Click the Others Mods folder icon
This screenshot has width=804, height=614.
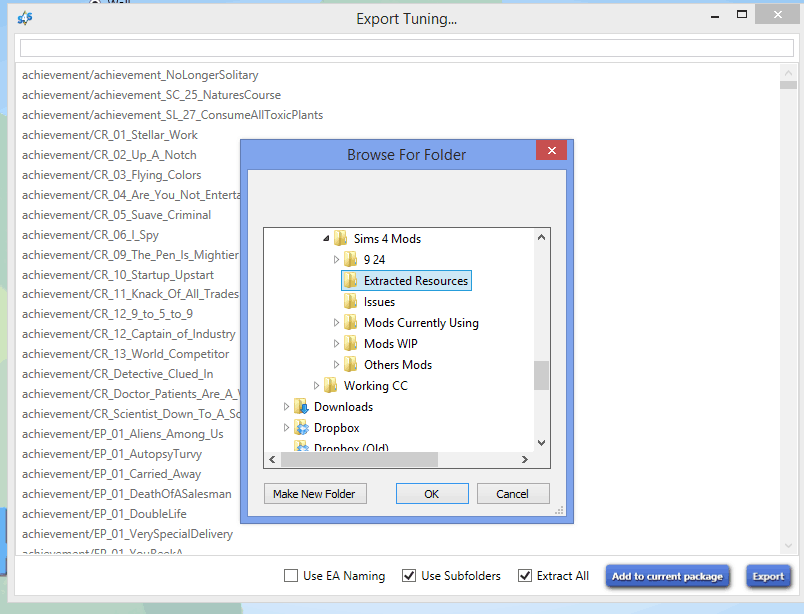pos(350,365)
